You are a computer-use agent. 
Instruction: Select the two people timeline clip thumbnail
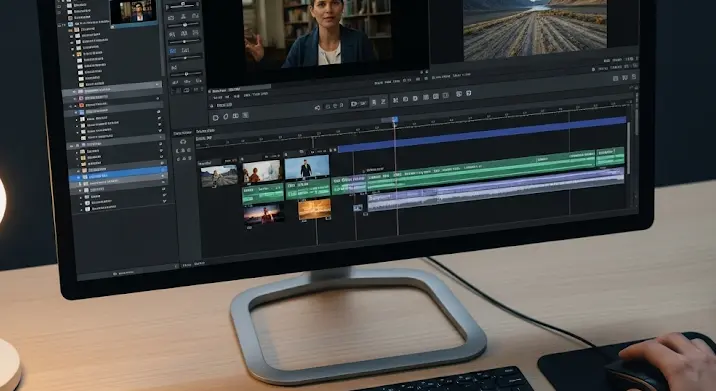click(x=262, y=171)
